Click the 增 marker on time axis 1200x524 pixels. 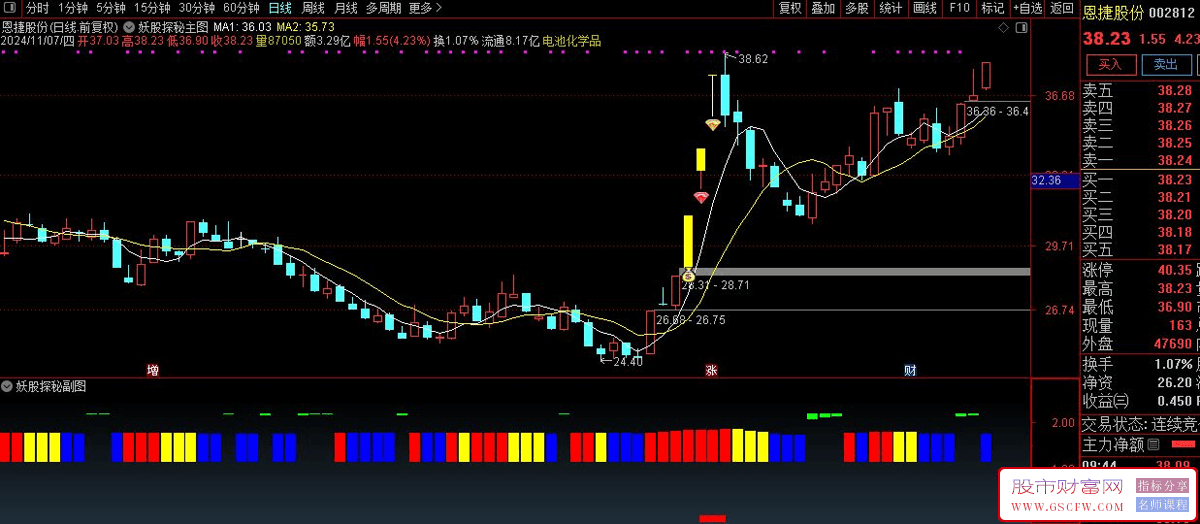153,370
